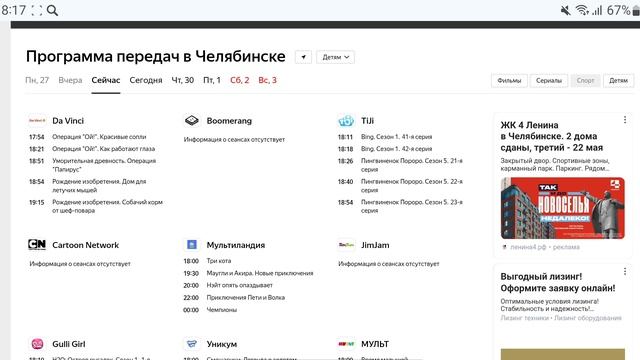Screen dimensions: 640x360
Task: Open the Da Vinci channel logo
Action: click(x=37, y=121)
